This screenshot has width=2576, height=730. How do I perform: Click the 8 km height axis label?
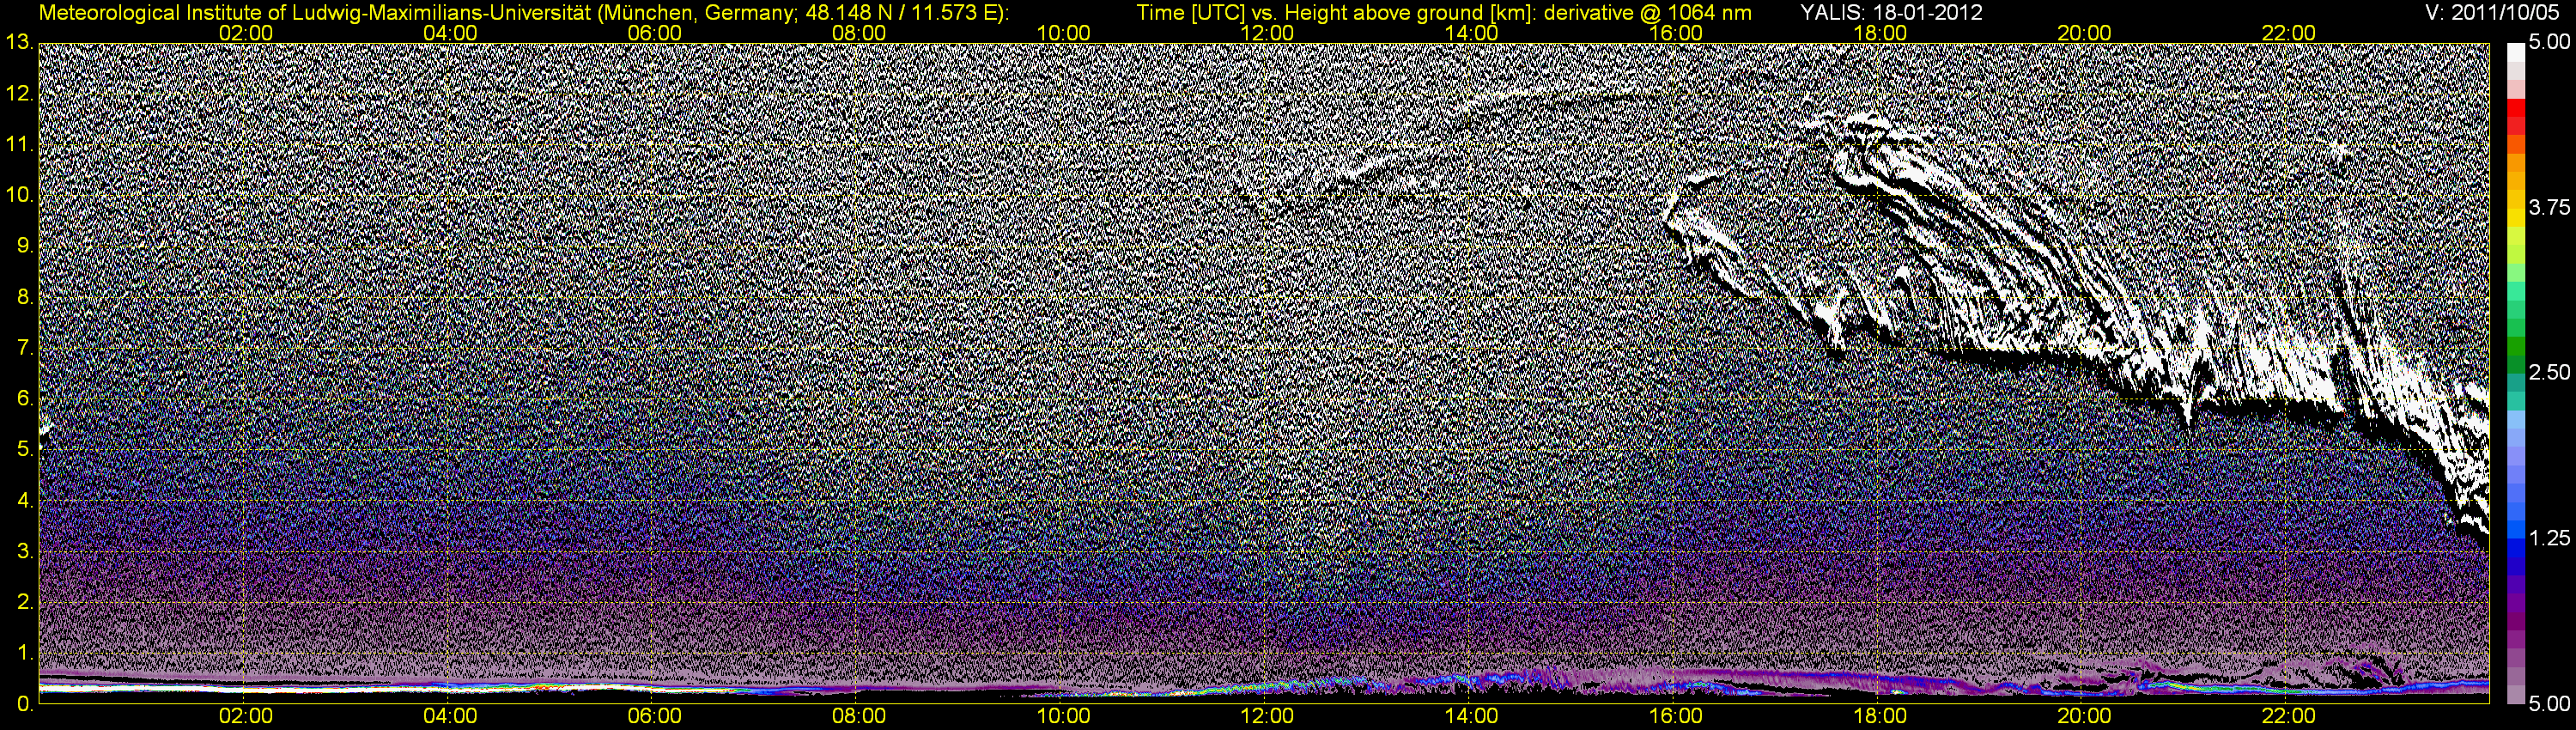26,298
